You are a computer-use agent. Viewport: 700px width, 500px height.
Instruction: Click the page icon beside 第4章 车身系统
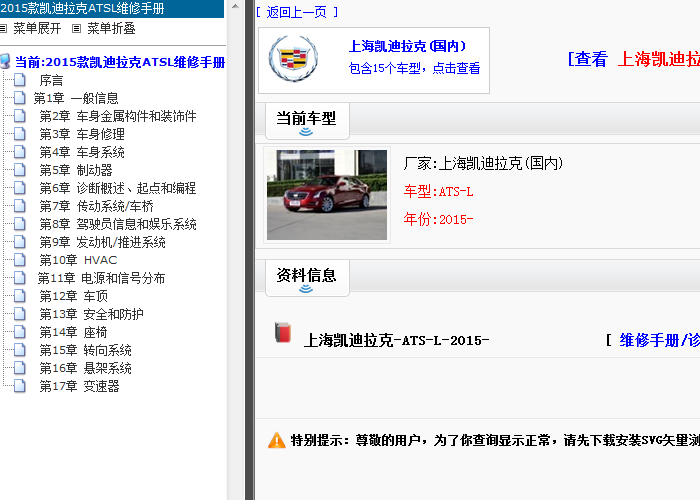20,152
